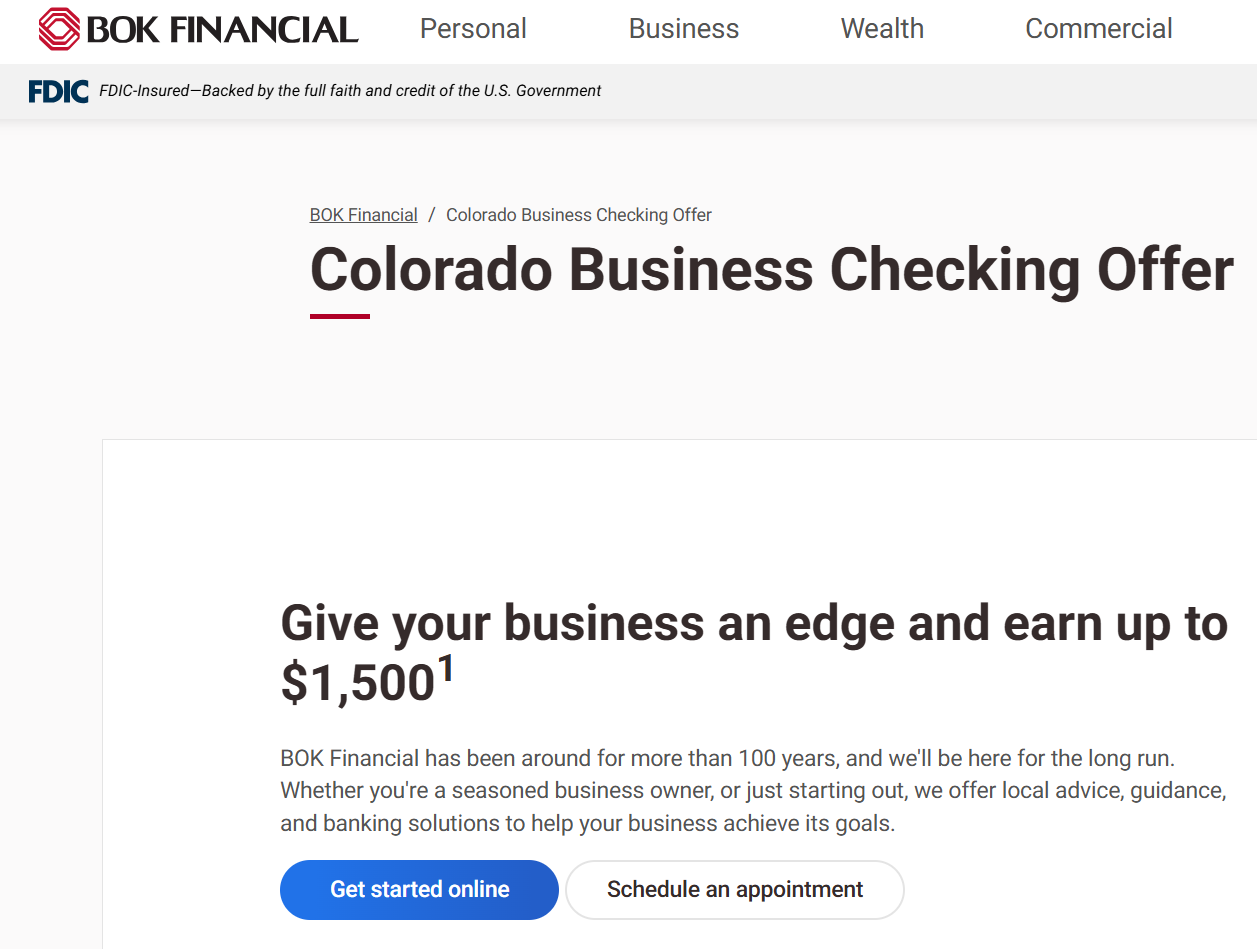The image size is (1257, 949).
Task: Follow the BOK Financial breadcrumb link
Action: tap(363, 215)
